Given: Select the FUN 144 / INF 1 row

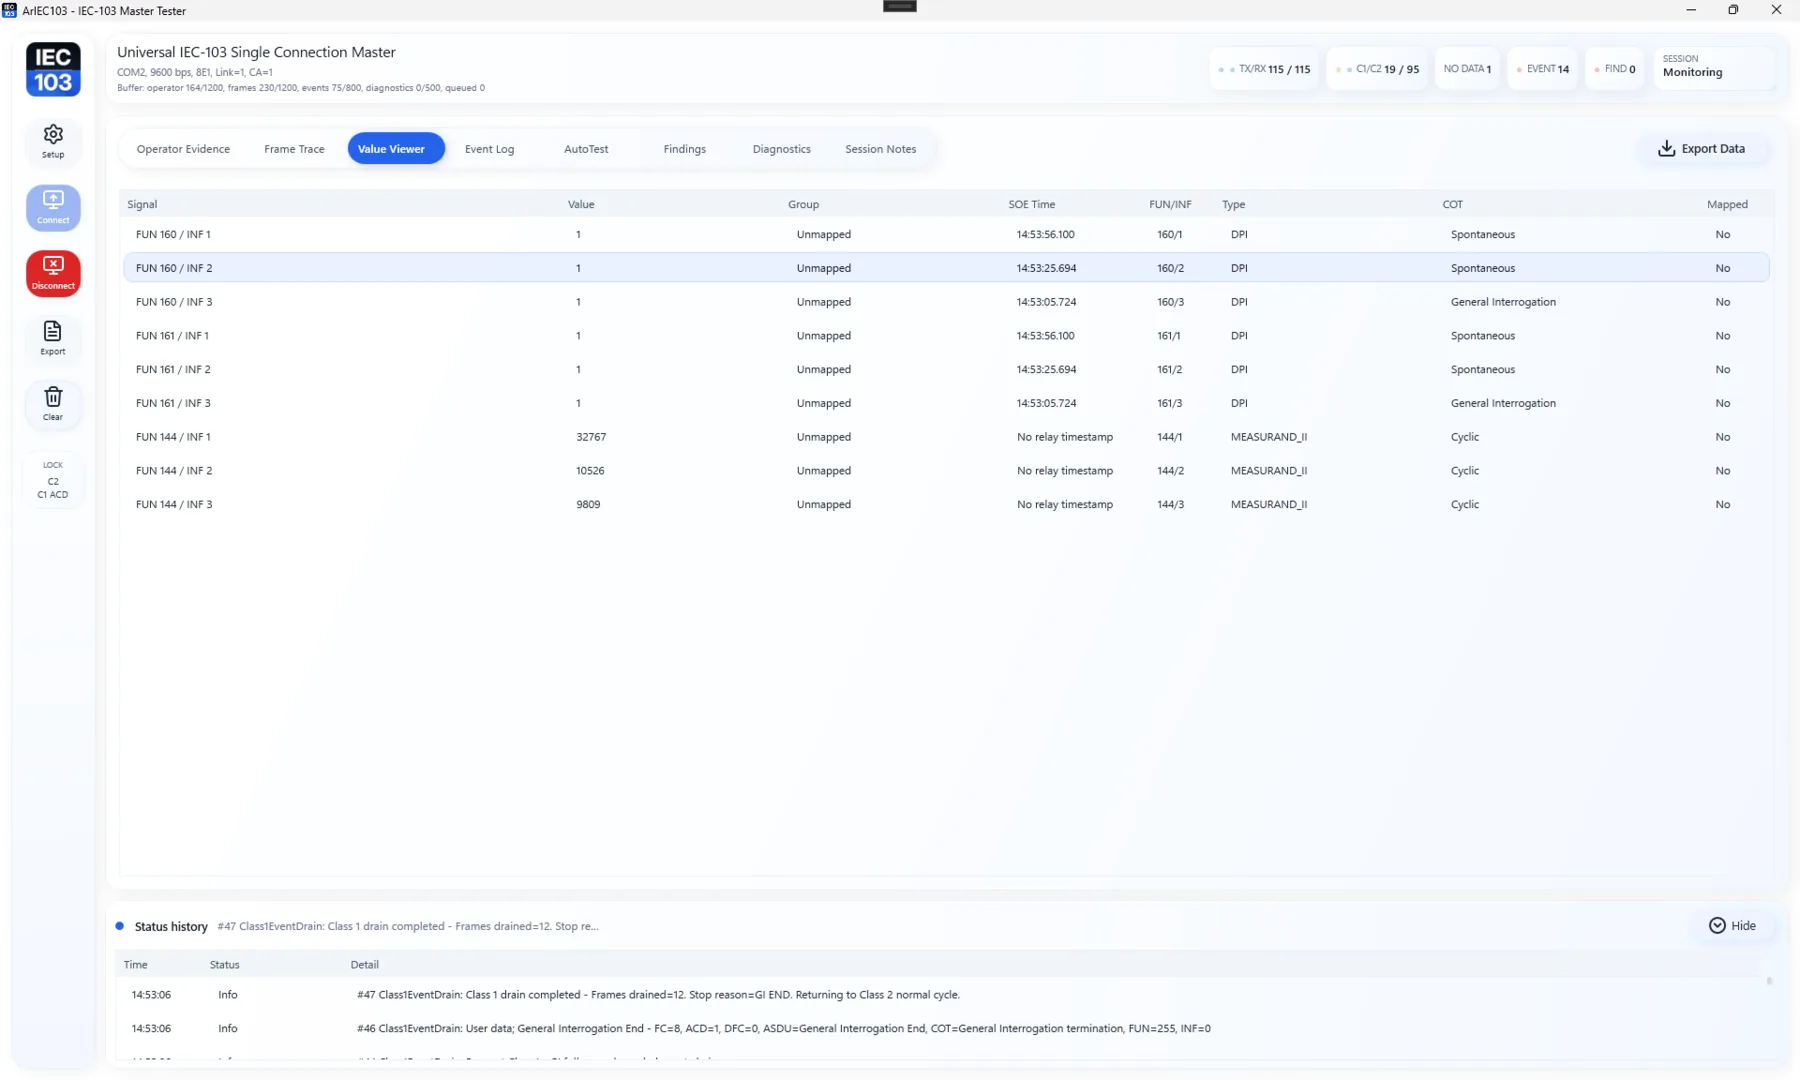Looking at the screenshot, I should [946, 437].
